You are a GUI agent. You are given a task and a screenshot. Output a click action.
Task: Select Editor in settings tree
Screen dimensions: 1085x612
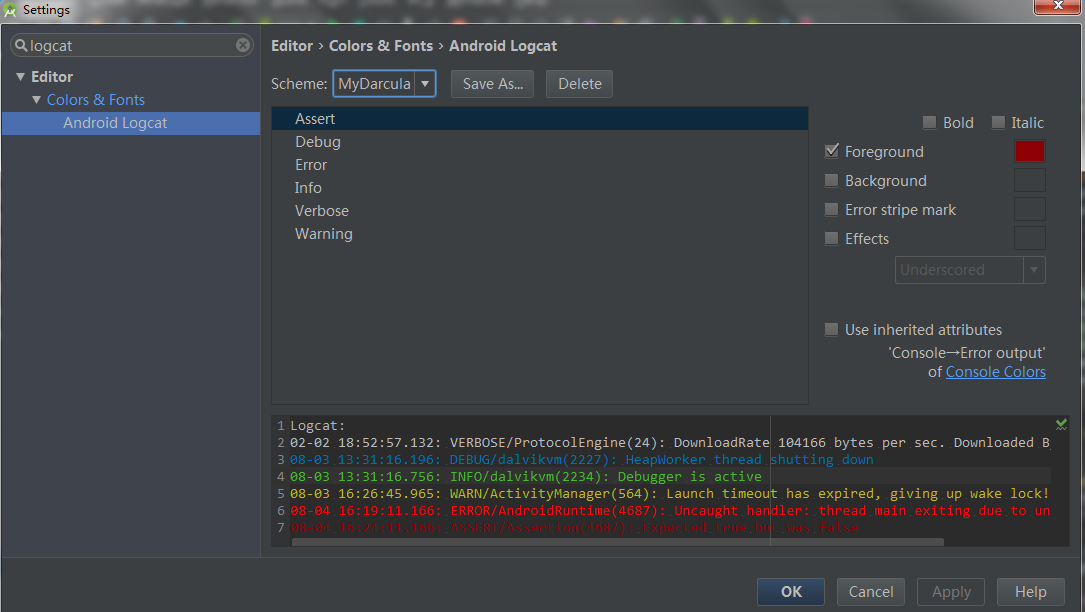point(52,77)
